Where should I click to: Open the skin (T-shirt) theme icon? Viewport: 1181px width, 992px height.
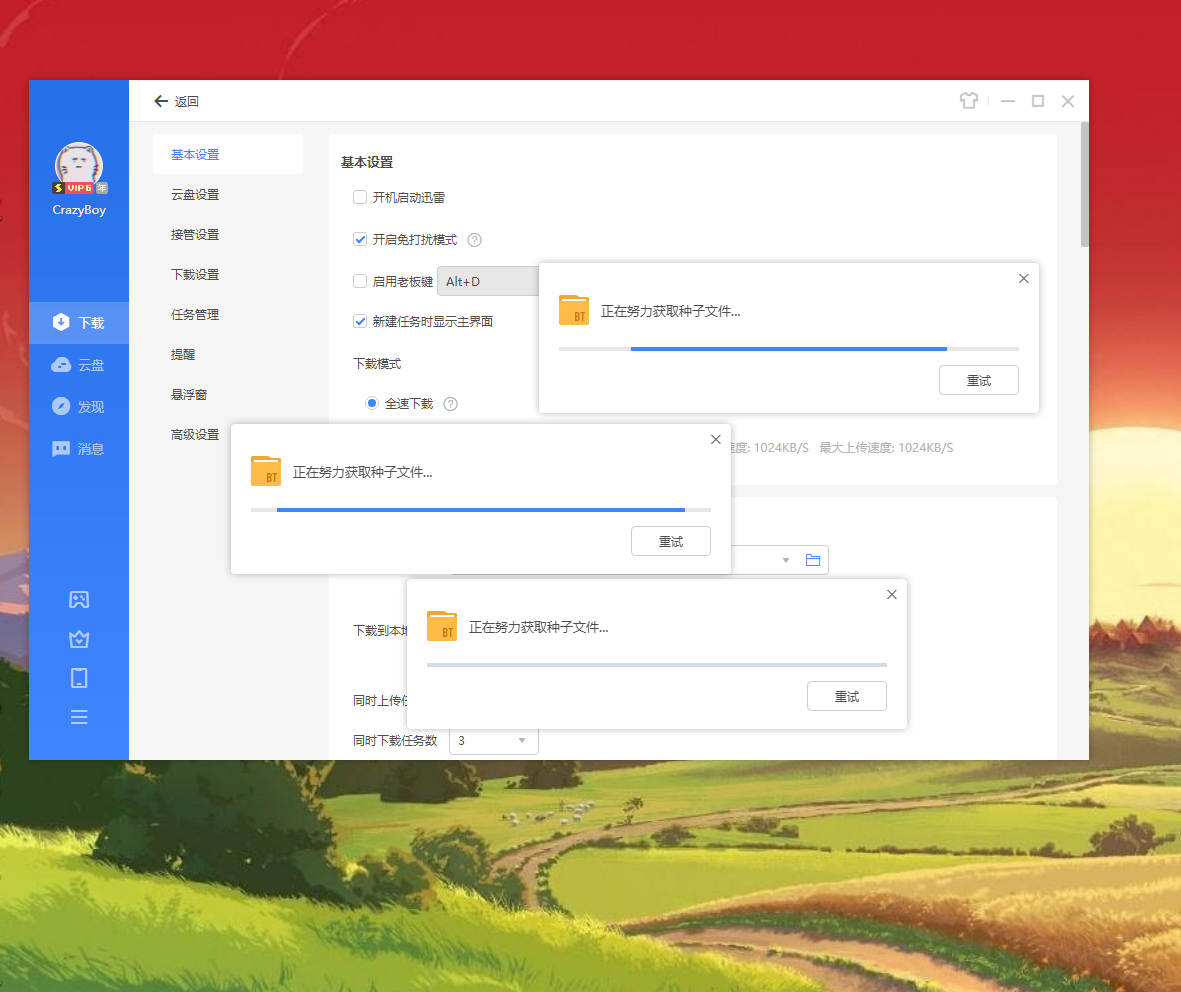[968, 101]
